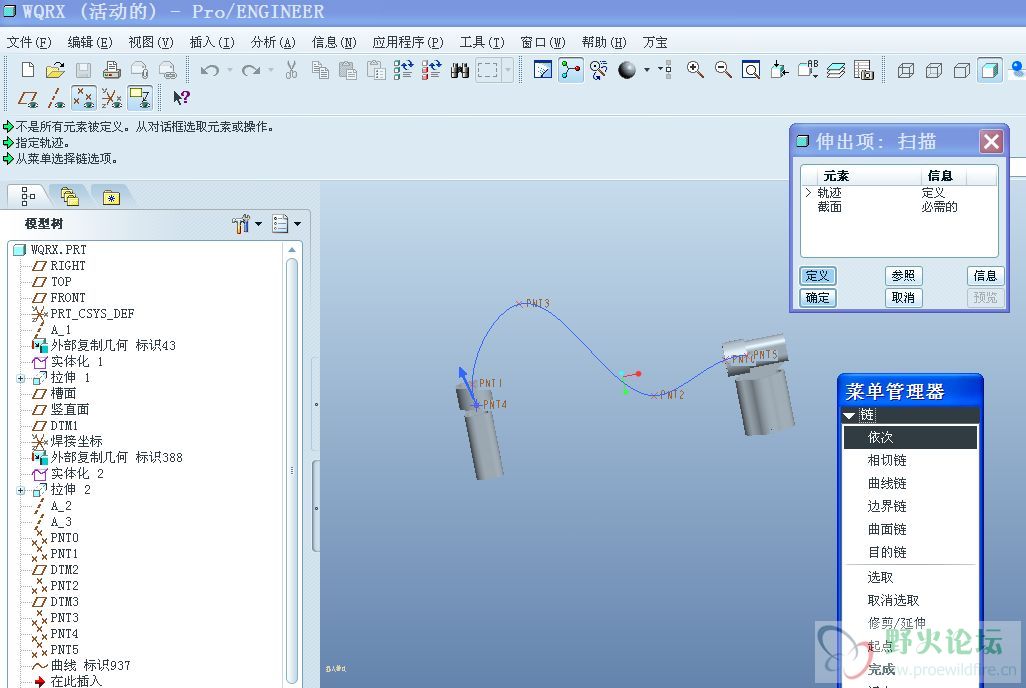This screenshot has width=1026, height=688.
Task: Open the 插入(I) menu
Action: 211,43
